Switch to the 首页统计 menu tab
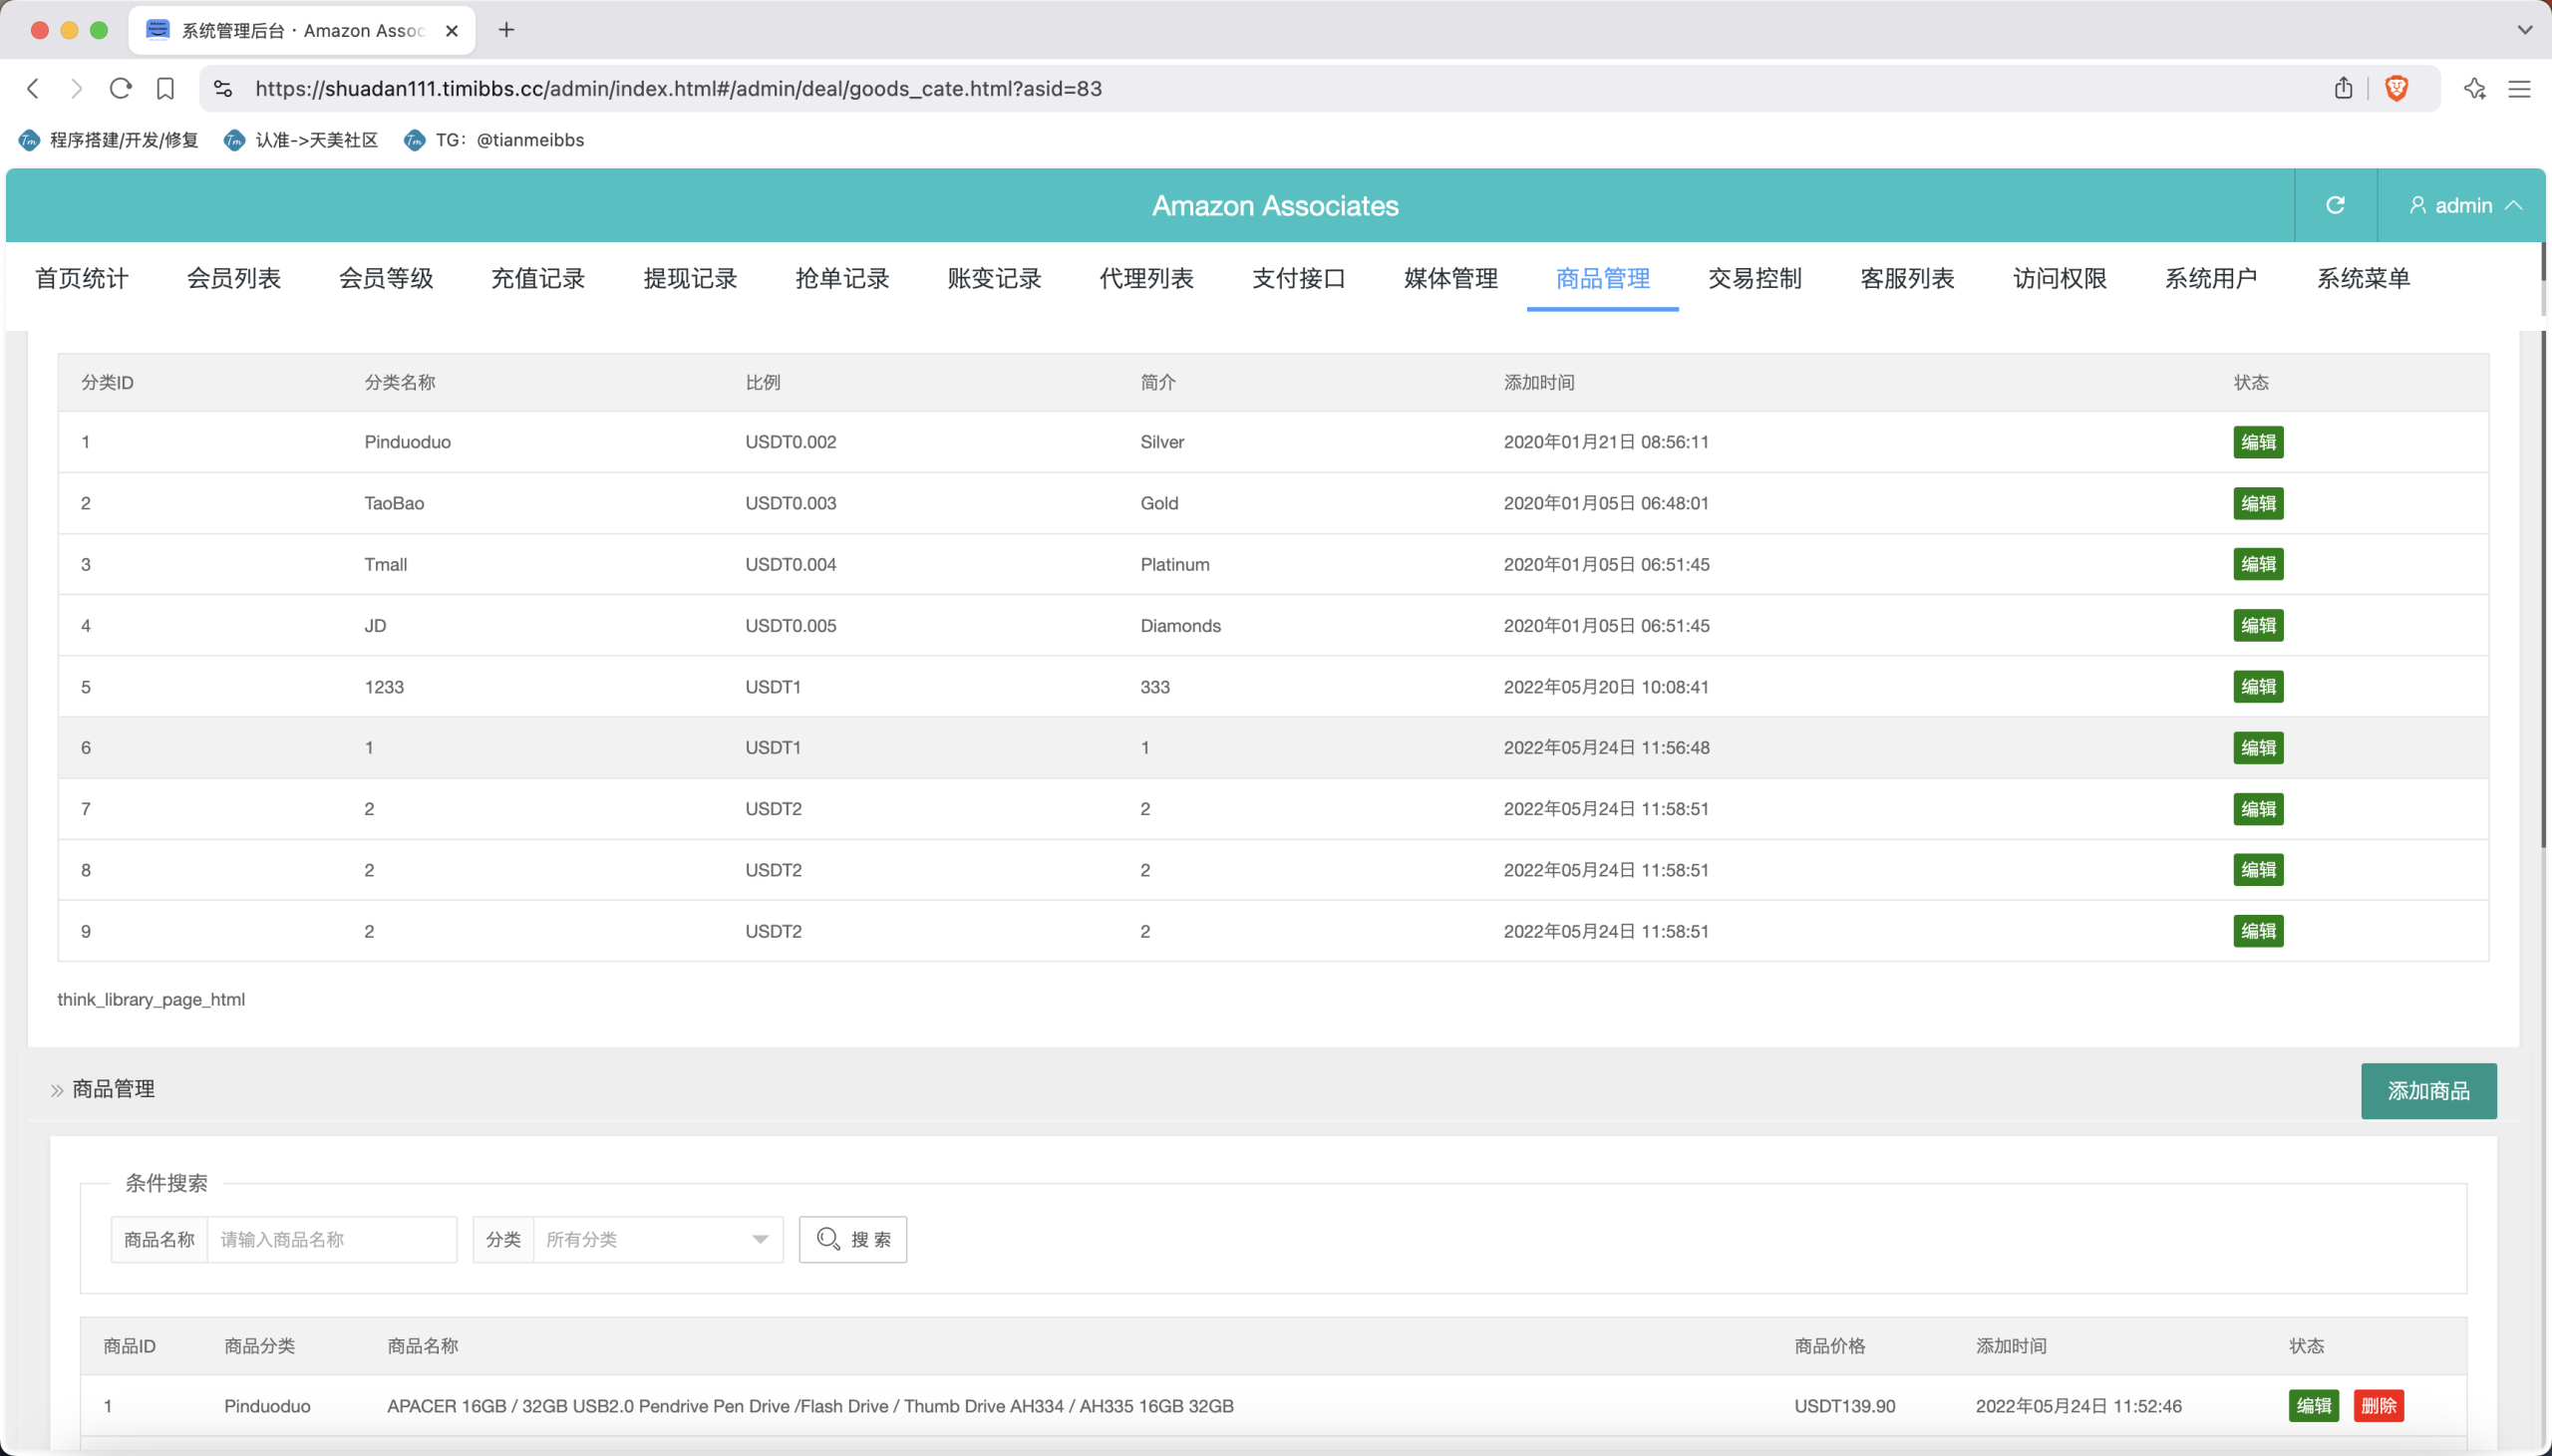2552x1456 pixels. [x=82, y=278]
